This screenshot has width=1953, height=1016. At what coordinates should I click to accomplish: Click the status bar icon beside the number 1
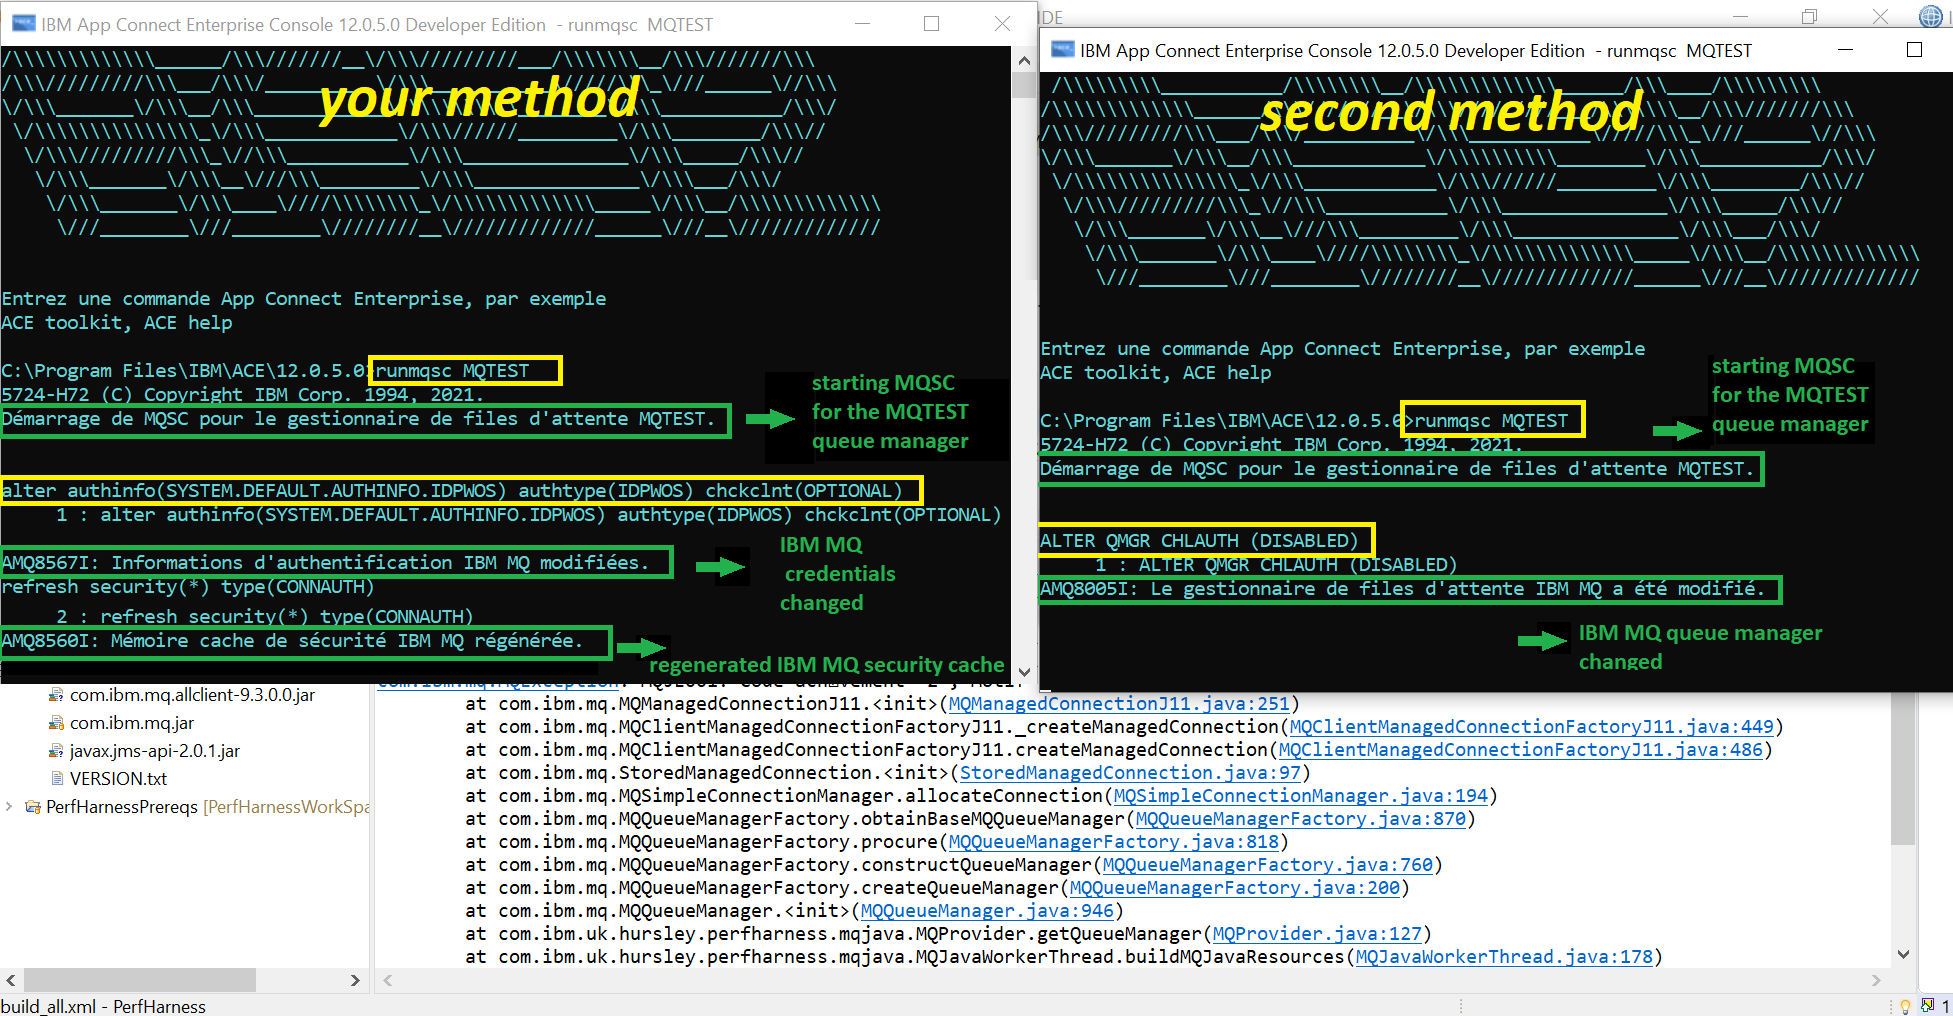(1927, 1006)
